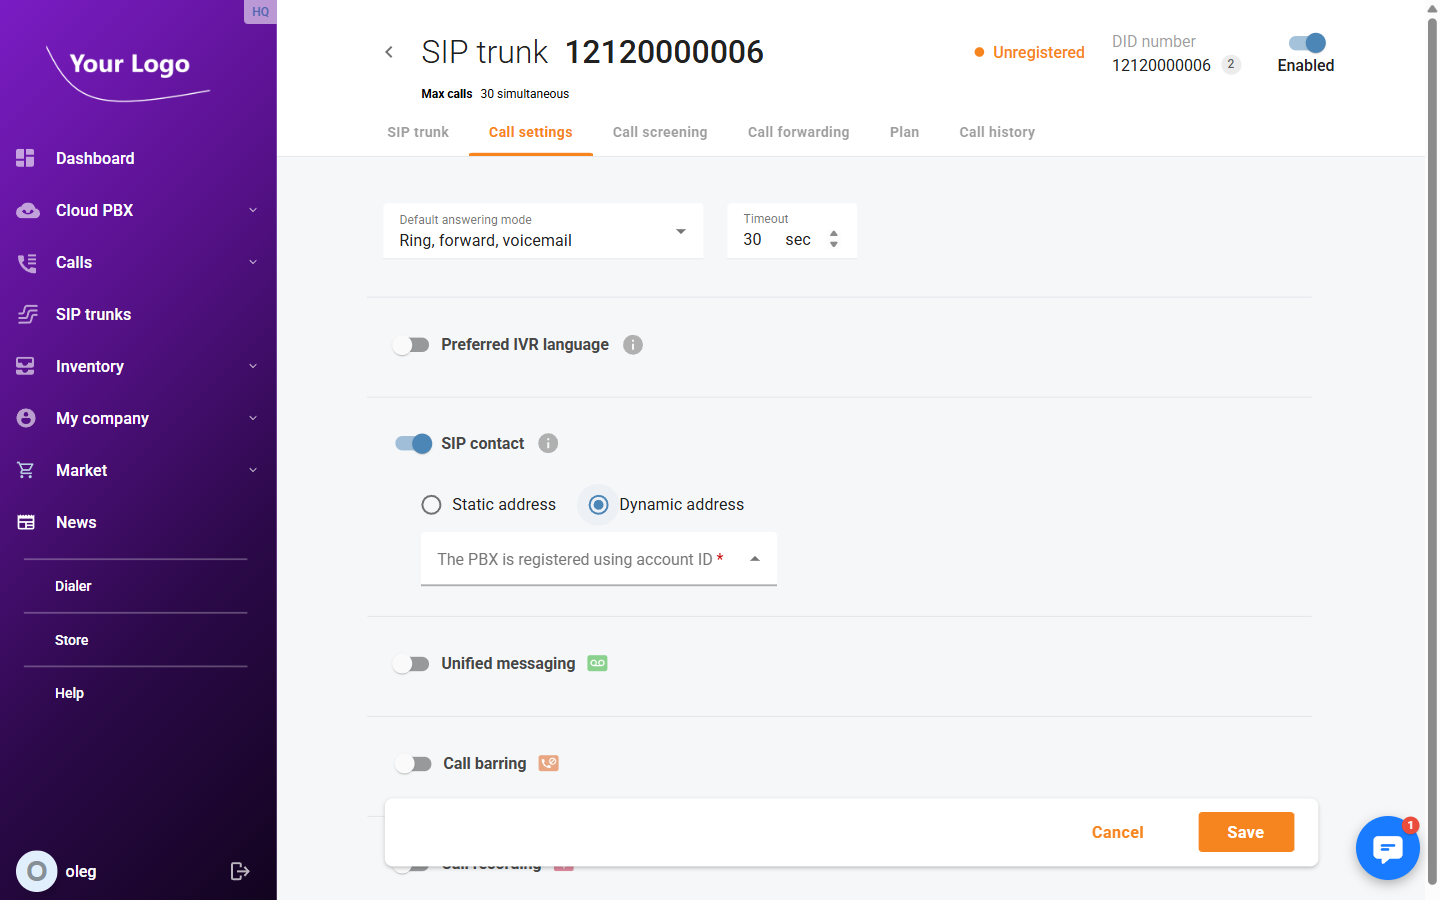Click the back arrow beside SIP trunk title
This screenshot has height=900, width=1440.
(x=389, y=51)
